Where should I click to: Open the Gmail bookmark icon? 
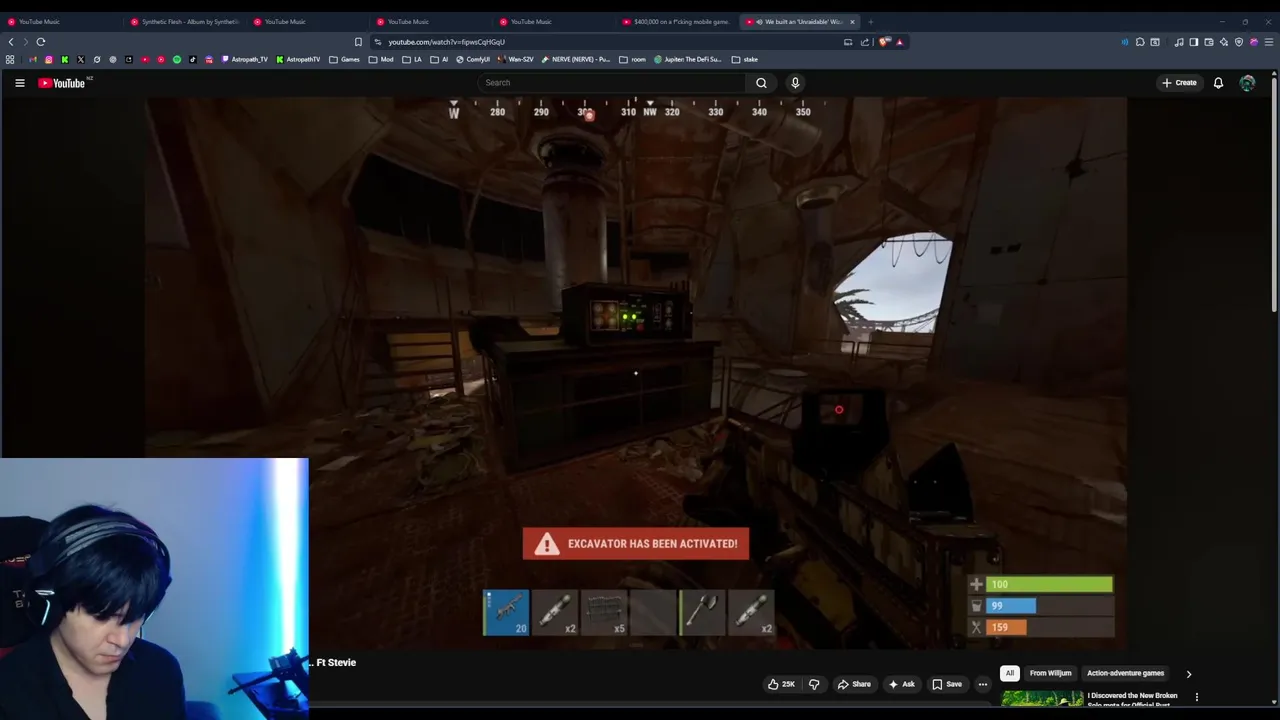click(x=33, y=59)
